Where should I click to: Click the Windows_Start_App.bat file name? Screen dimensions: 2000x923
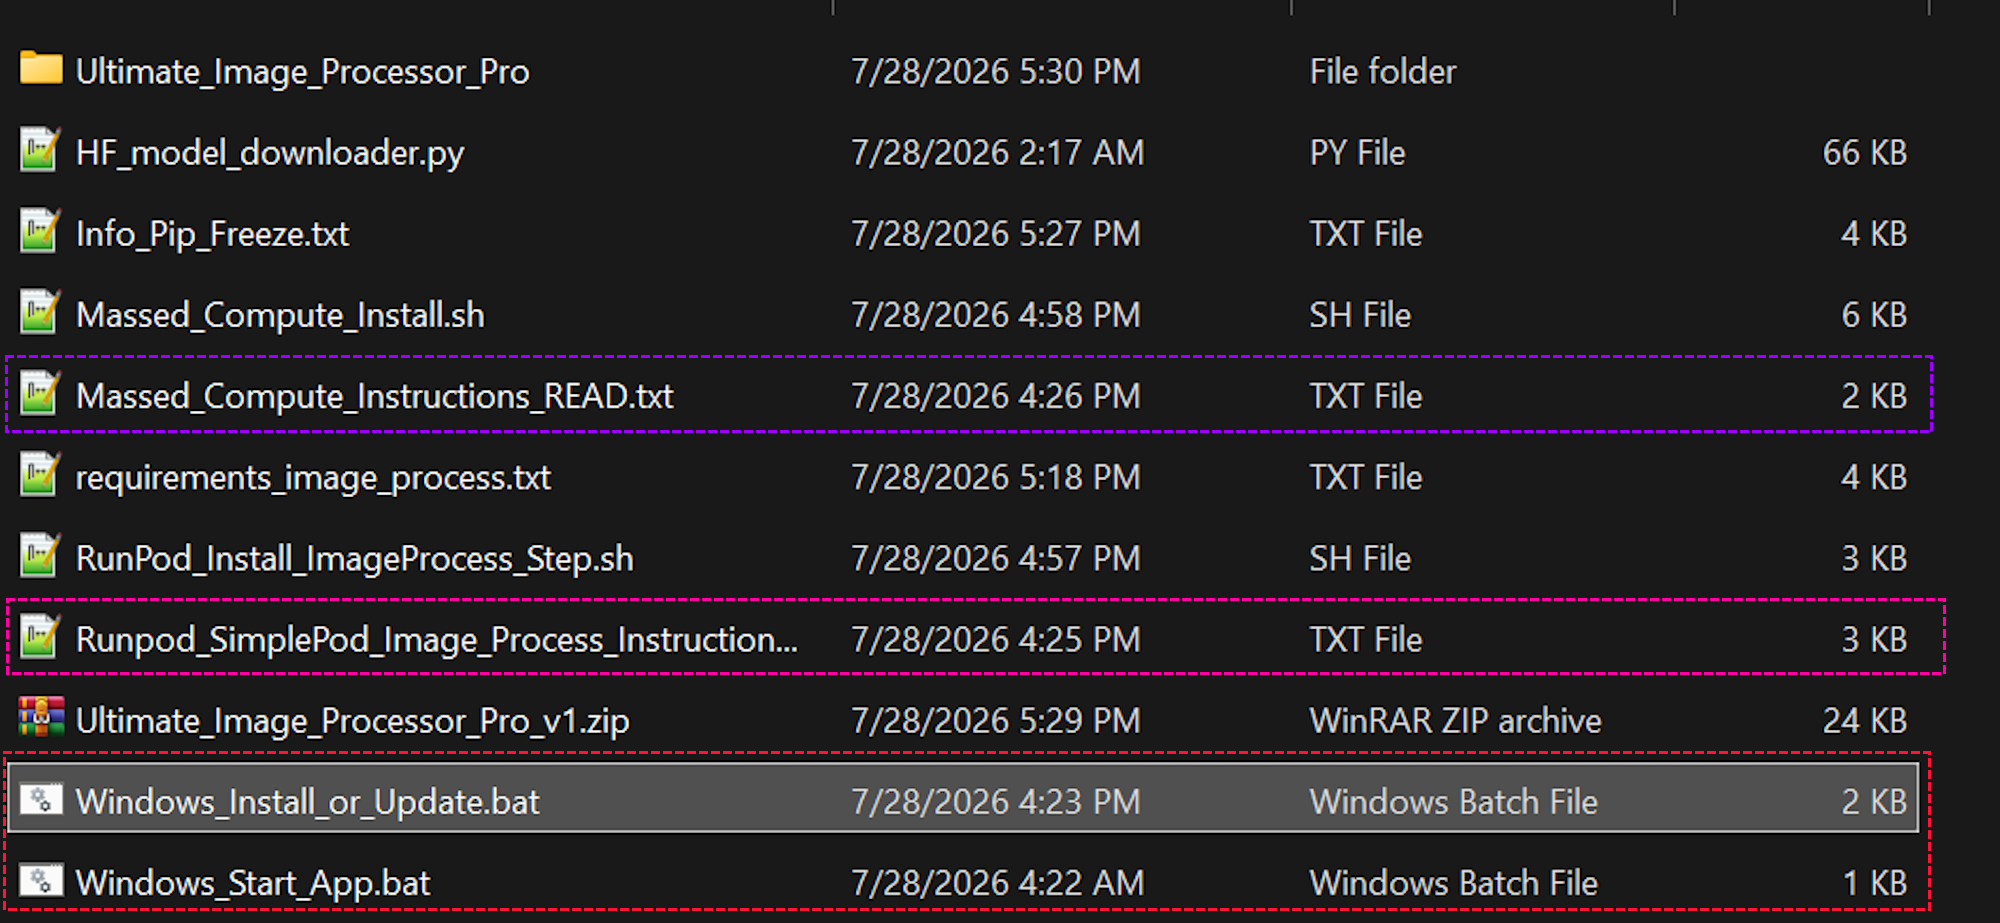tap(253, 884)
